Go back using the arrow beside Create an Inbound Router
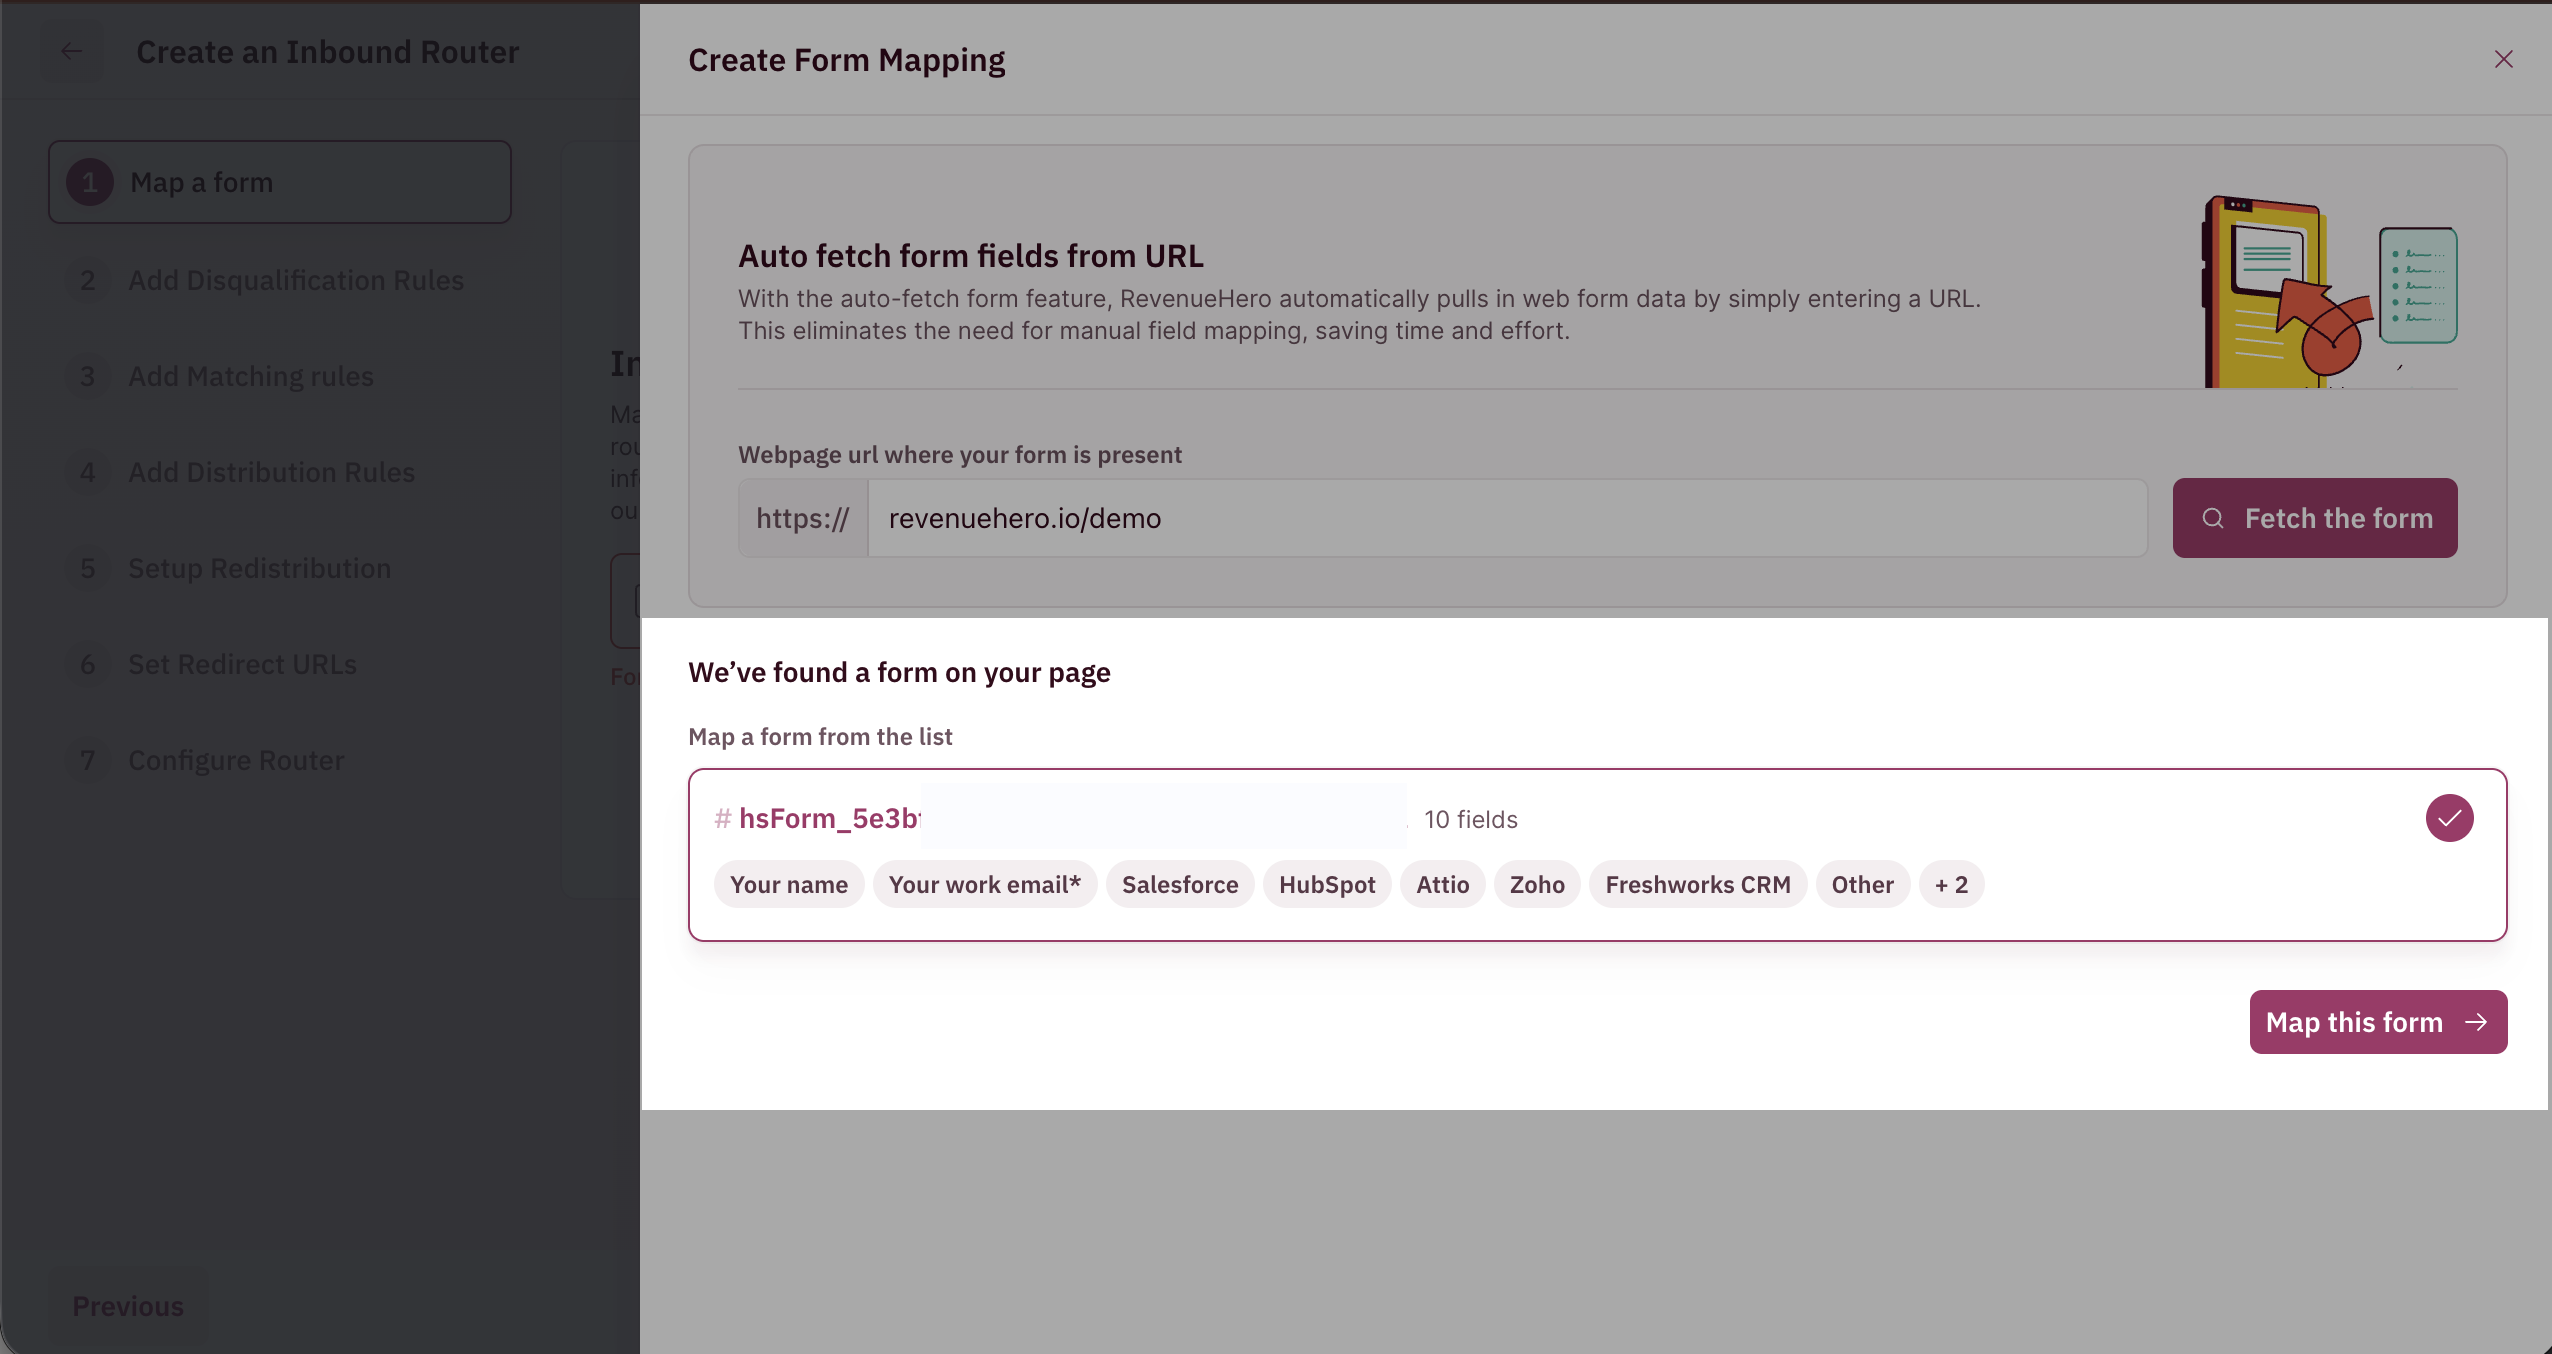Viewport: 2552px width, 1354px height. [x=71, y=52]
